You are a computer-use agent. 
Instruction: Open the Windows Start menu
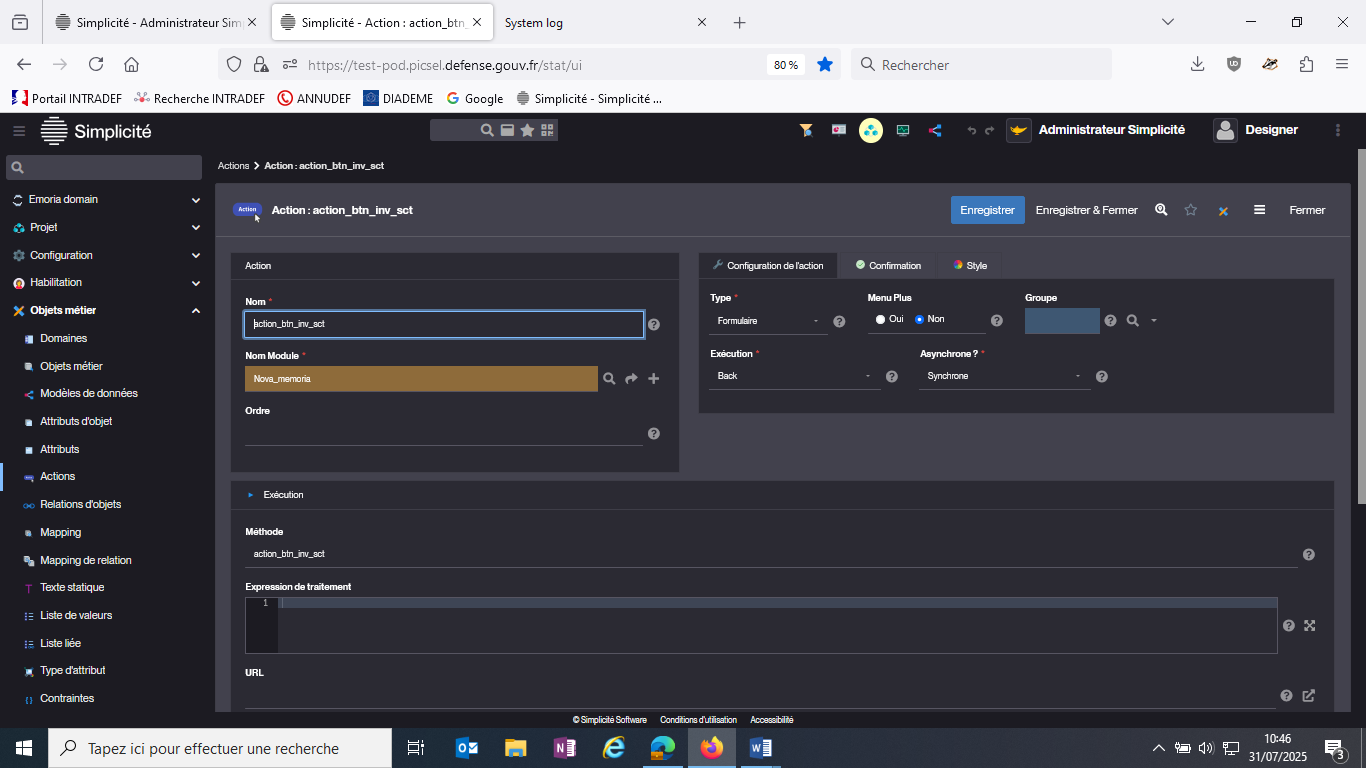point(23,748)
